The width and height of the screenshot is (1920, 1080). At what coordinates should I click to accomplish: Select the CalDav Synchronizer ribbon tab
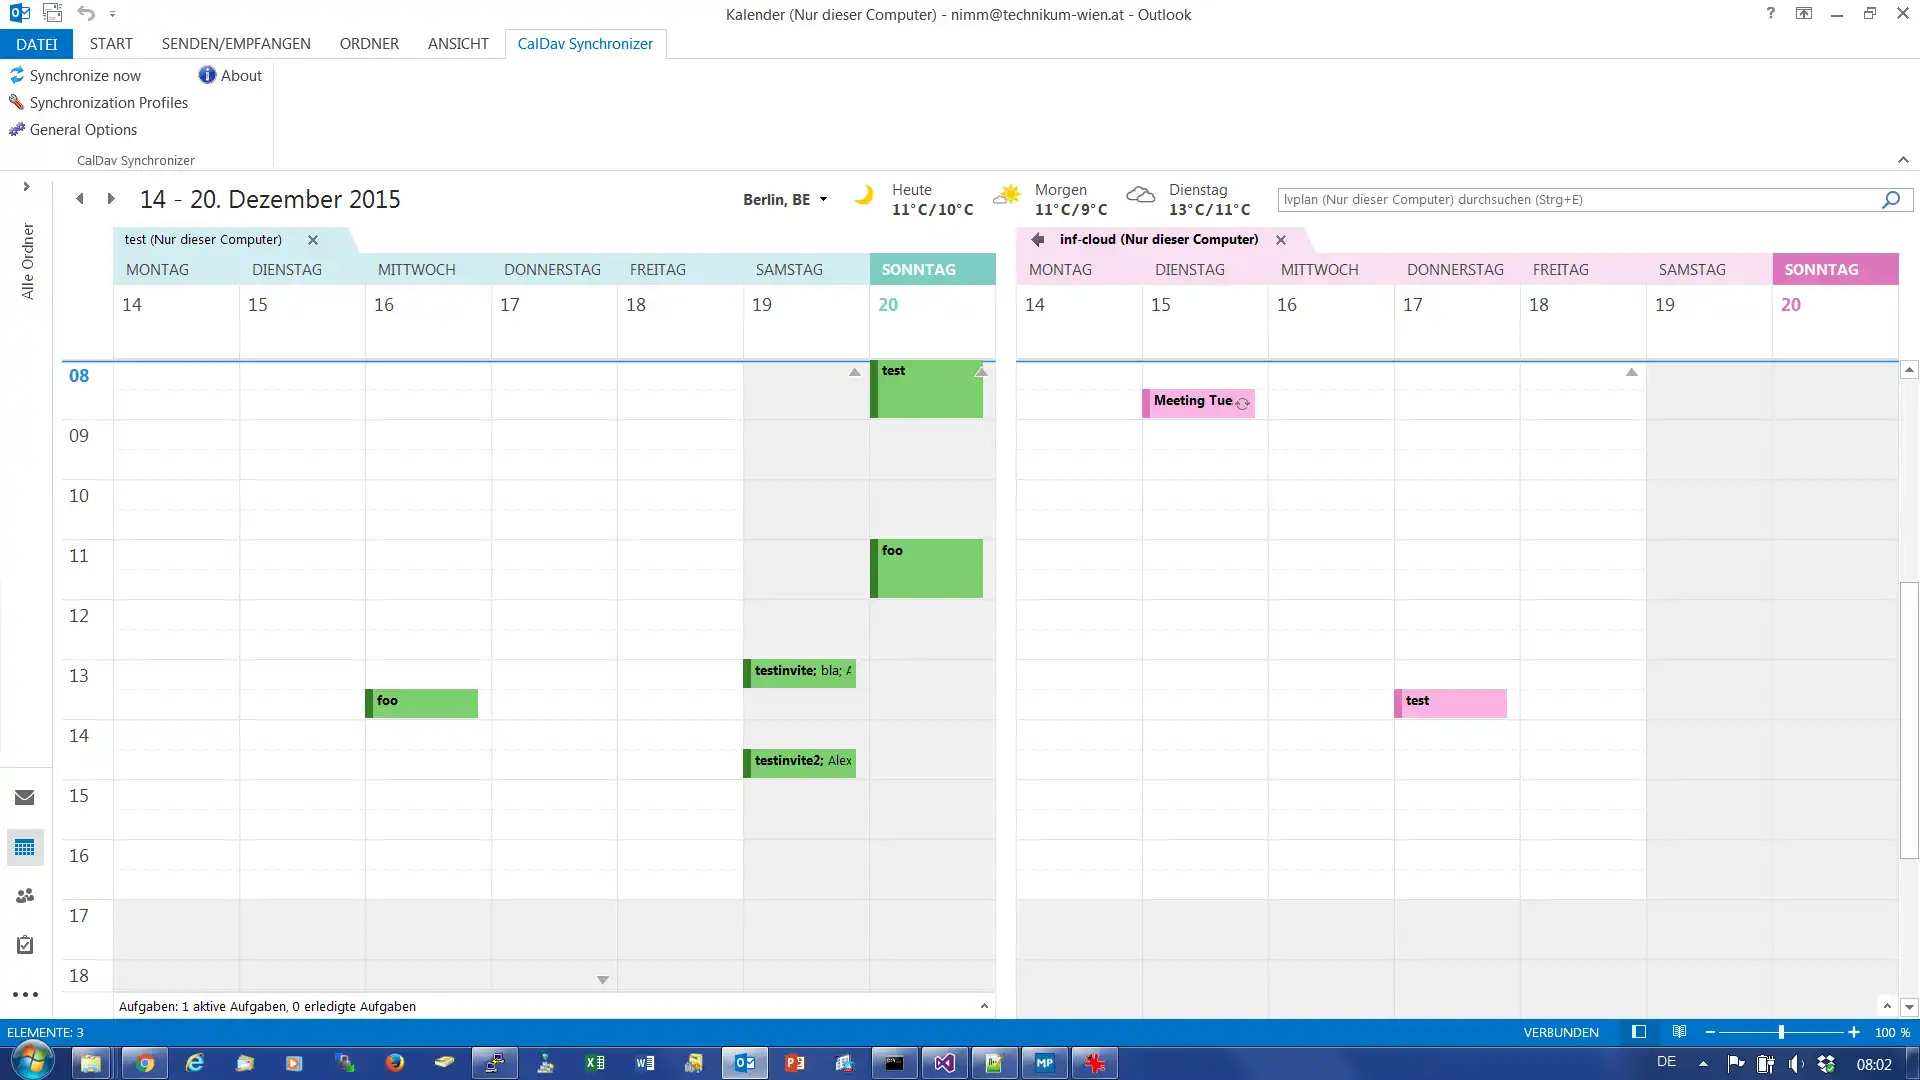(x=584, y=44)
